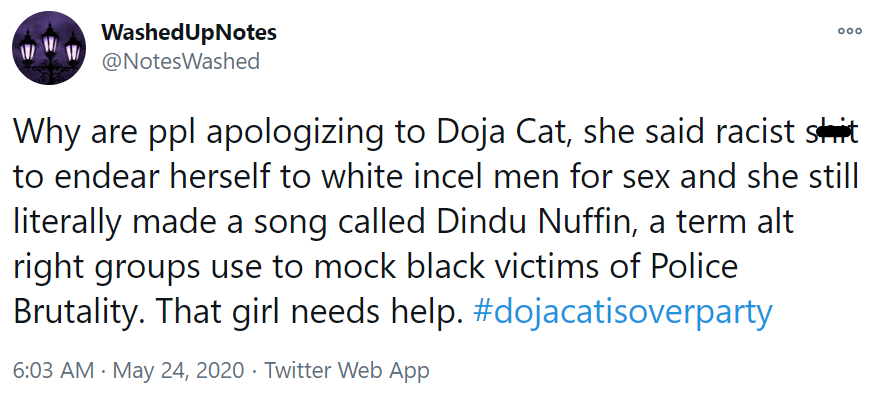Open the Twitter Web App source link
Image resolution: width=880 pixels, height=398 pixels.
(346, 371)
